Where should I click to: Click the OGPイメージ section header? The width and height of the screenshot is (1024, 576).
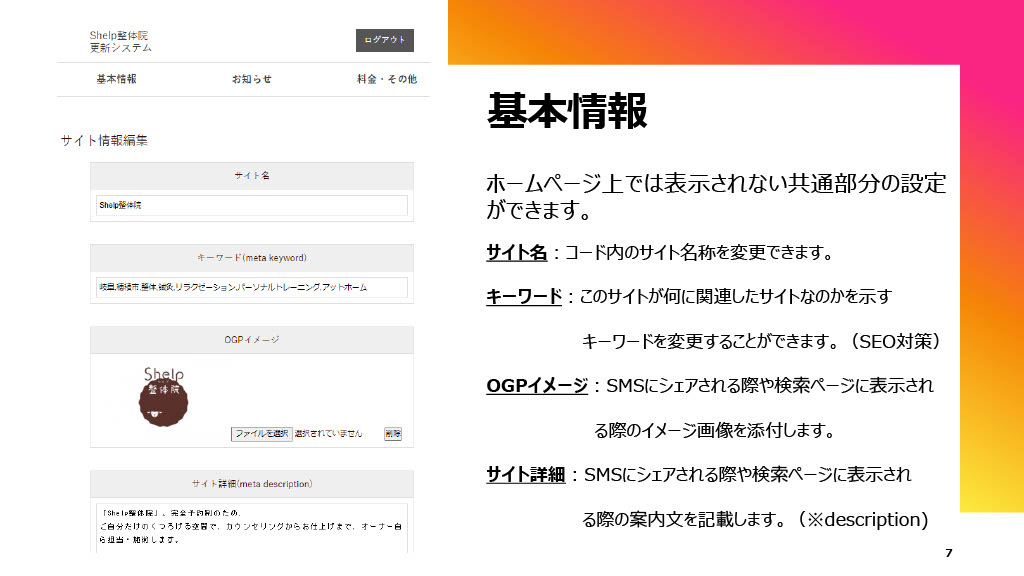point(252,340)
